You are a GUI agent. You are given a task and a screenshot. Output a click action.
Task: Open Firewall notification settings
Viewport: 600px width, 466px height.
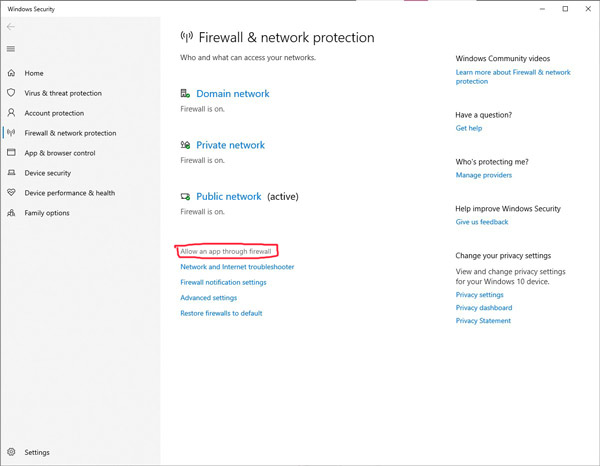click(x=223, y=282)
